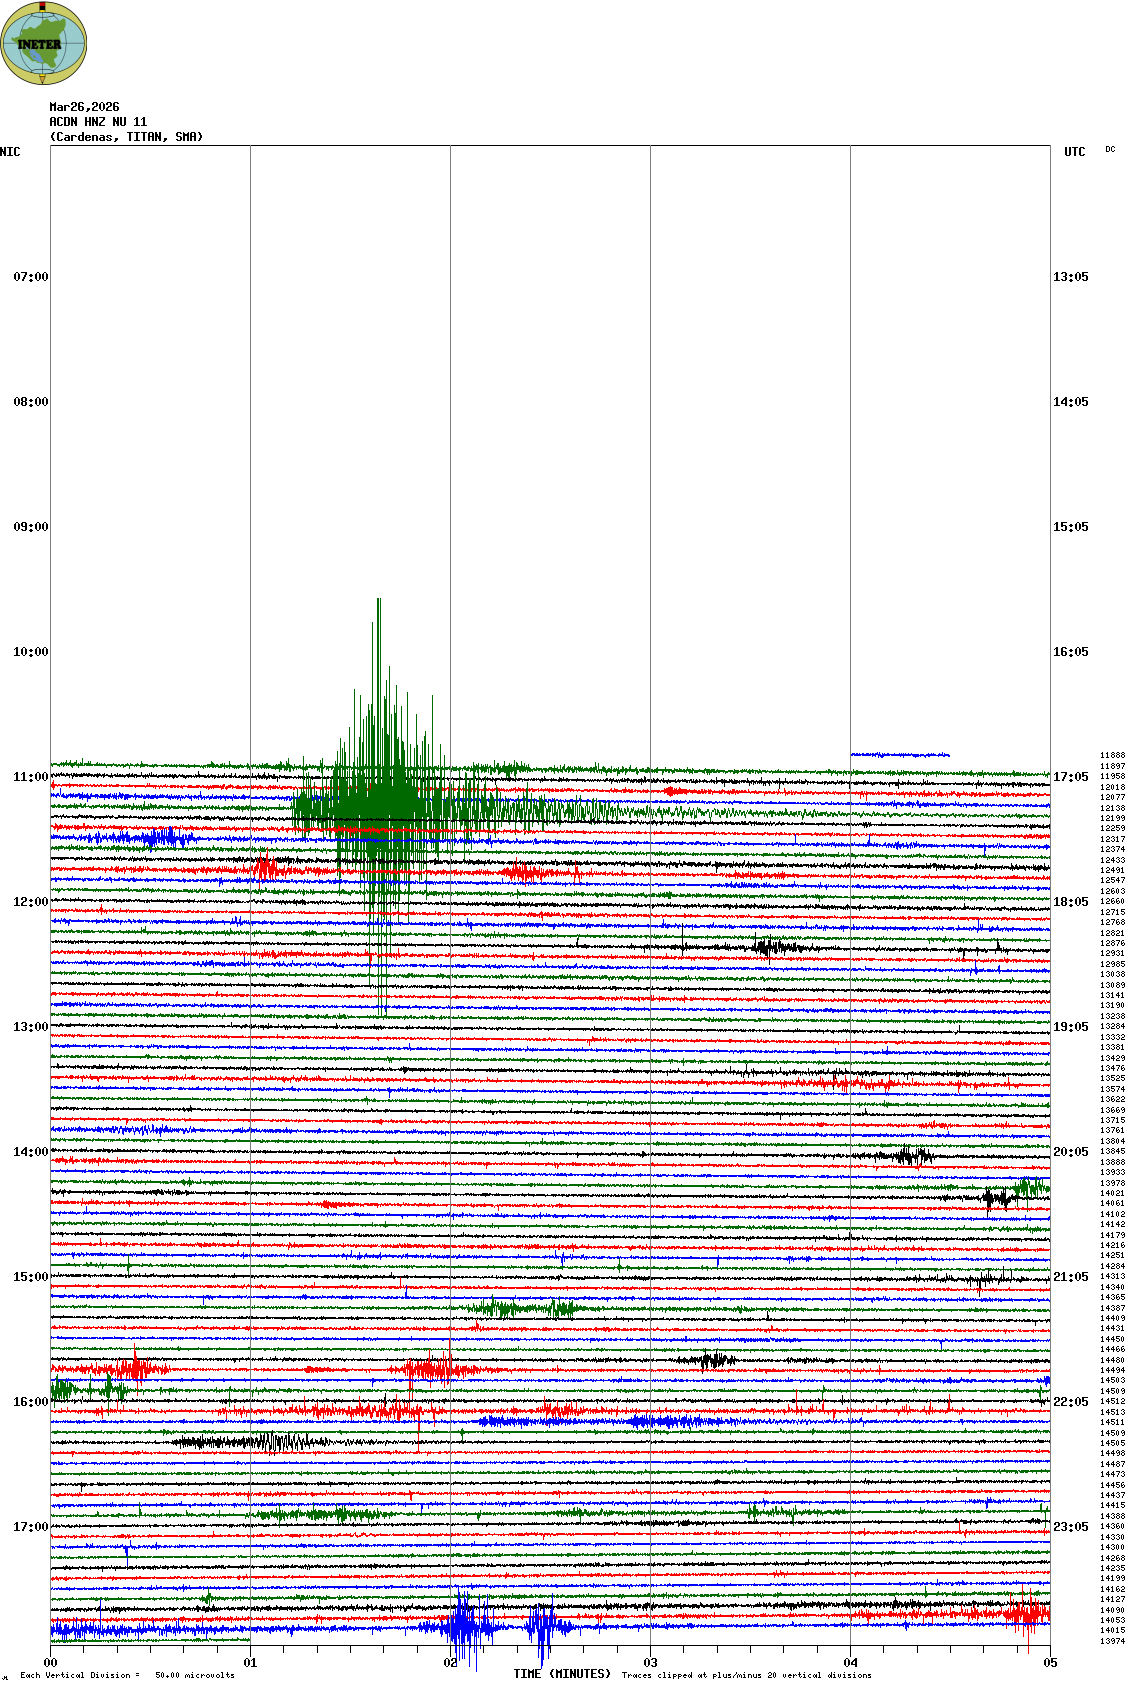Select the 11:00 local time label
Image resolution: width=1130 pixels, height=1689 pixels.
click(x=30, y=777)
